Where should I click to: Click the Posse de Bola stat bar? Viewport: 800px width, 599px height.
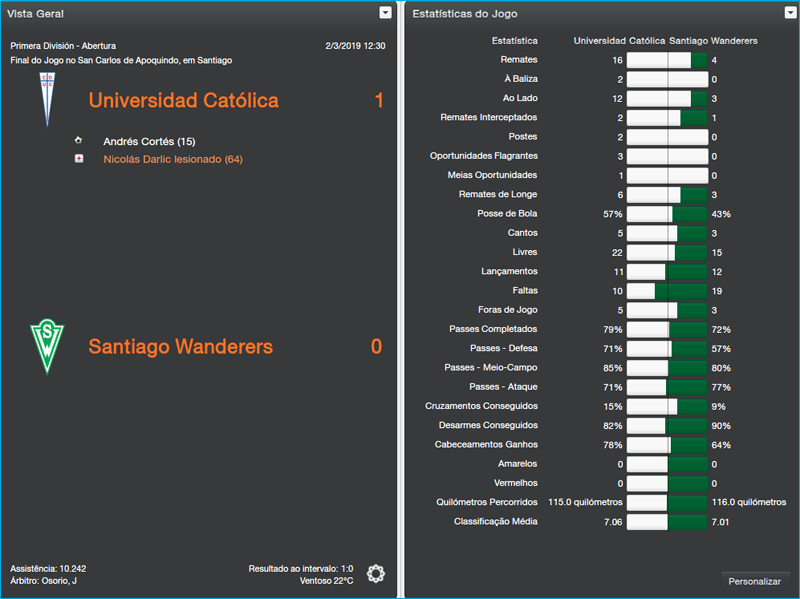point(666,214)
